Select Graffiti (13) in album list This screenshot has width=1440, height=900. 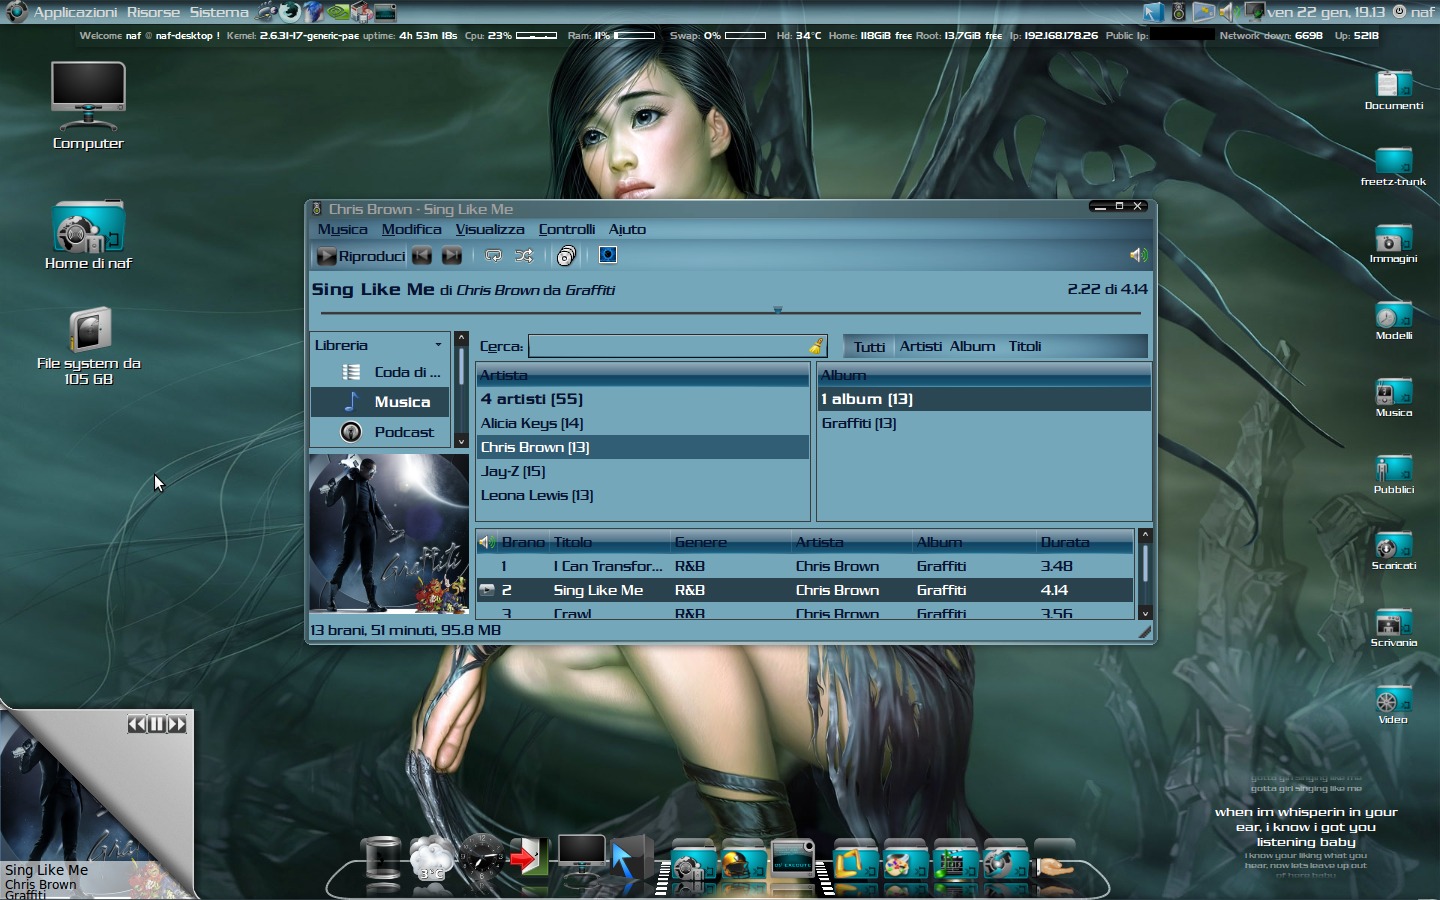click(984, 423)
